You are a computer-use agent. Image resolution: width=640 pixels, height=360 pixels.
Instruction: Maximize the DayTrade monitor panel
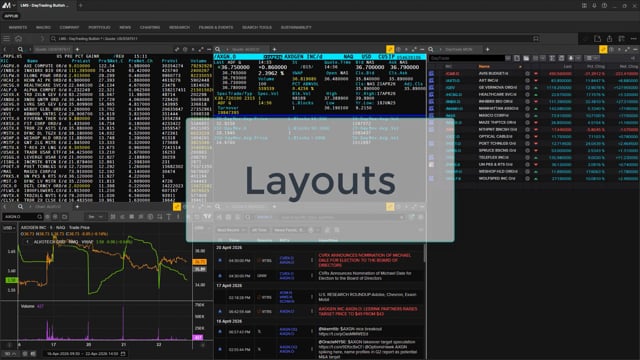click(x=627, y=49)
